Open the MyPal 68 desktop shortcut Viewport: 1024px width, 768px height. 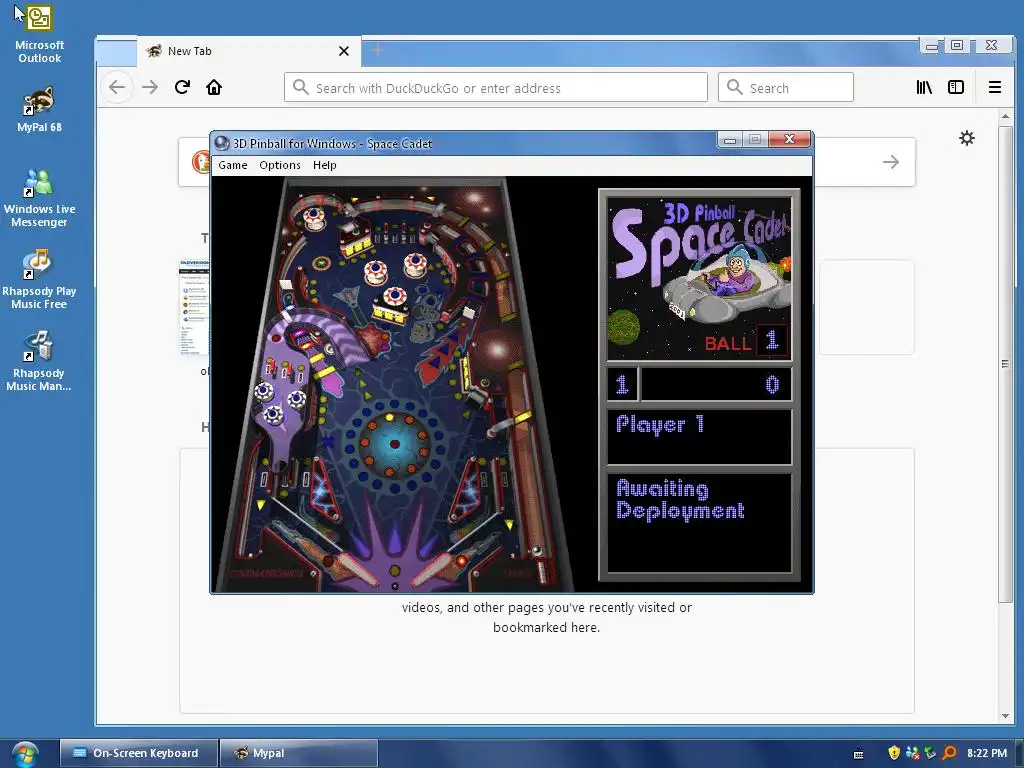click(x=39, y=110)
